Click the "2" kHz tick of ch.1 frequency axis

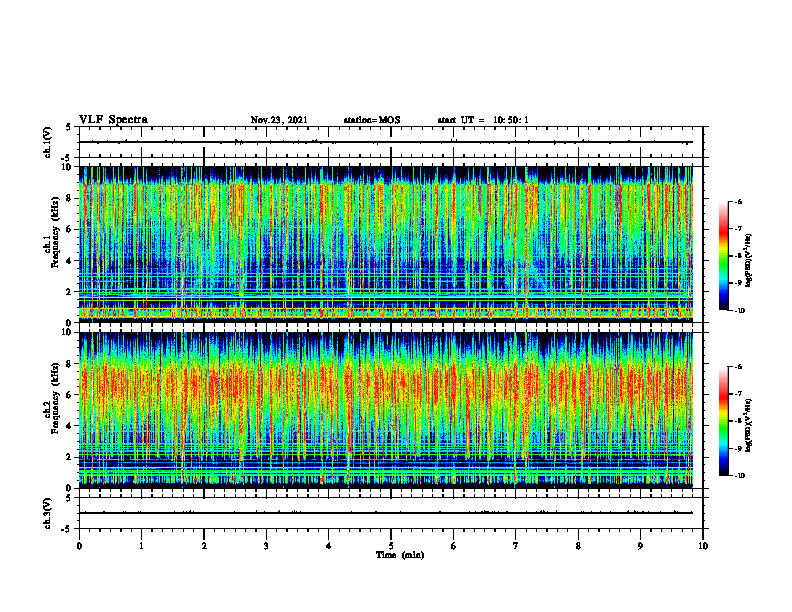tap(70, 291)
